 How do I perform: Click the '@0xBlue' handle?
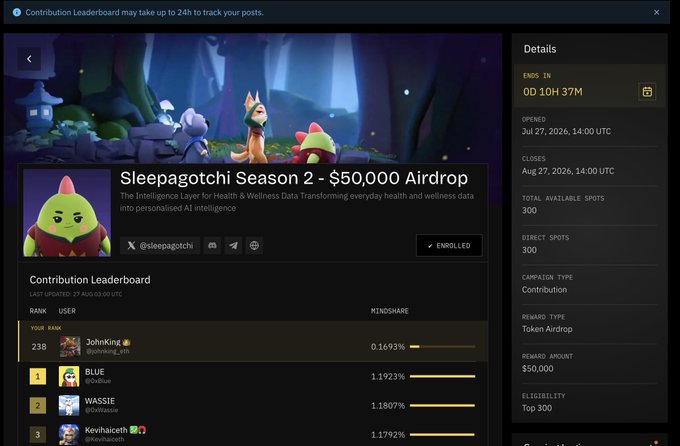98,381
